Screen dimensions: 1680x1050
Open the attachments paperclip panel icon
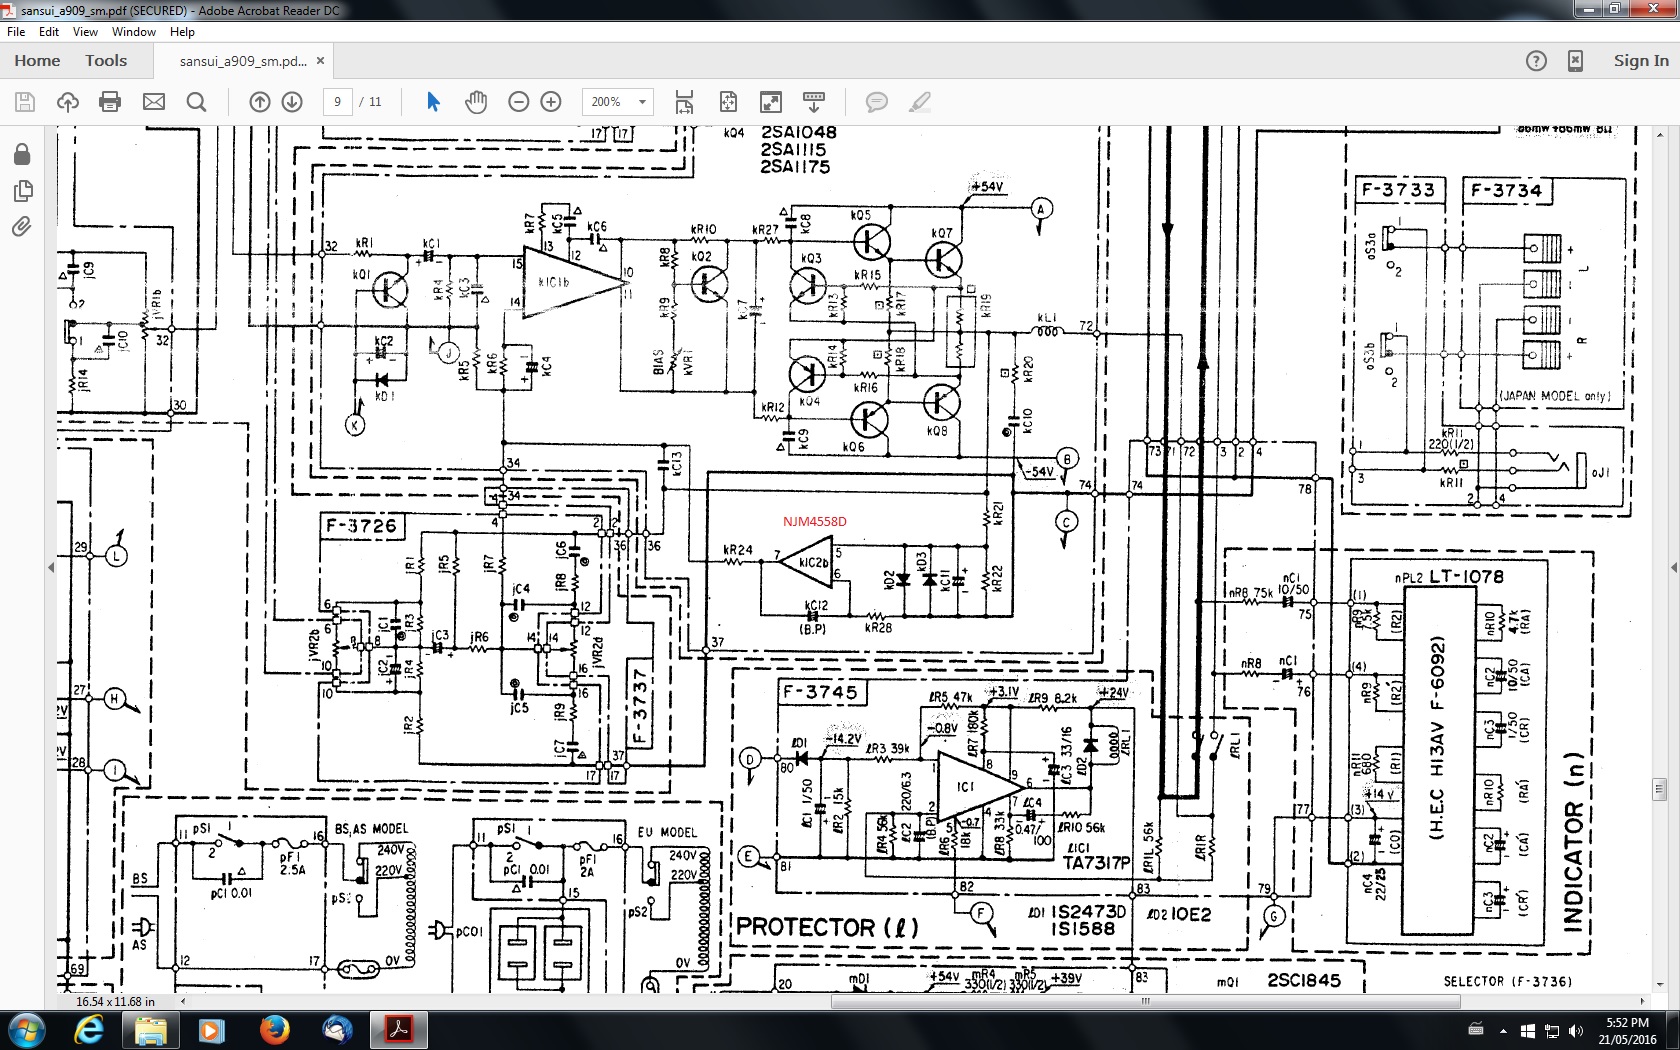tap(22, 227)
